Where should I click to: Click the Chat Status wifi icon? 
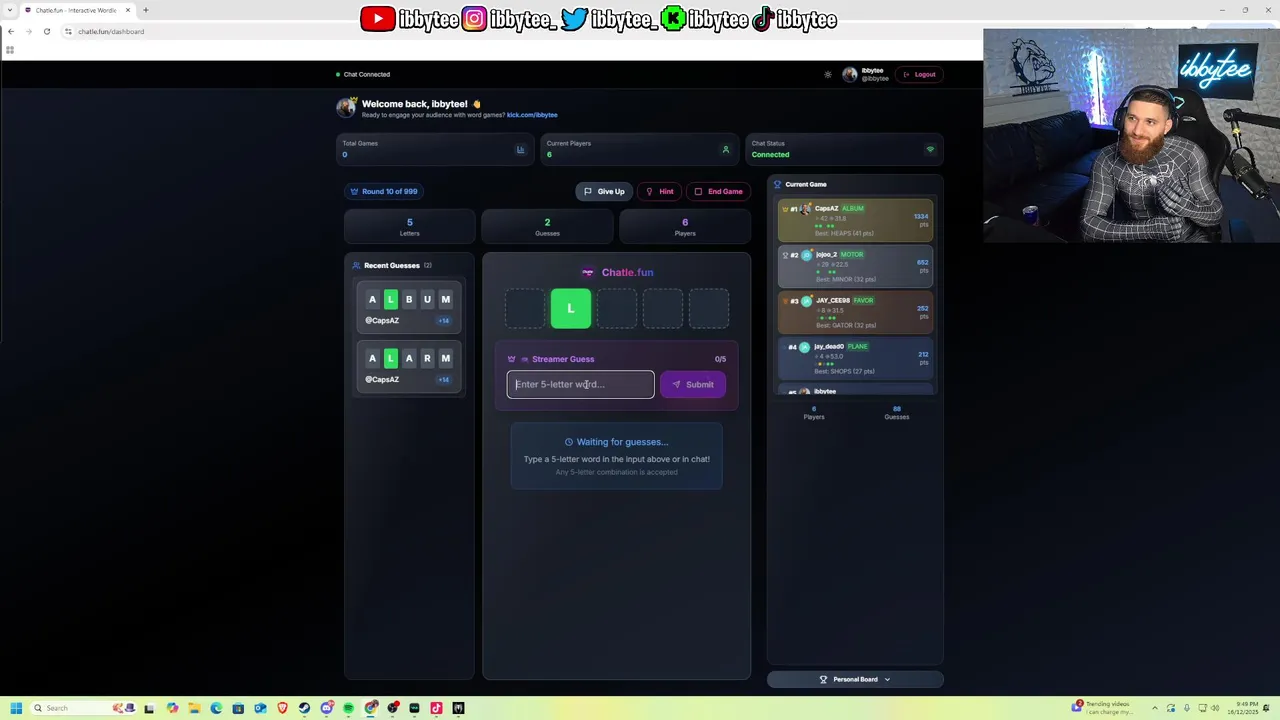[x=930, y=150]
